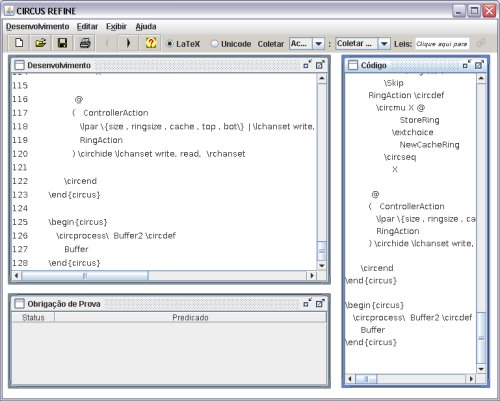Minimize the Código panel
This screenshot has height=401, width=500.
pyautogui.click(x=467, y=64)
